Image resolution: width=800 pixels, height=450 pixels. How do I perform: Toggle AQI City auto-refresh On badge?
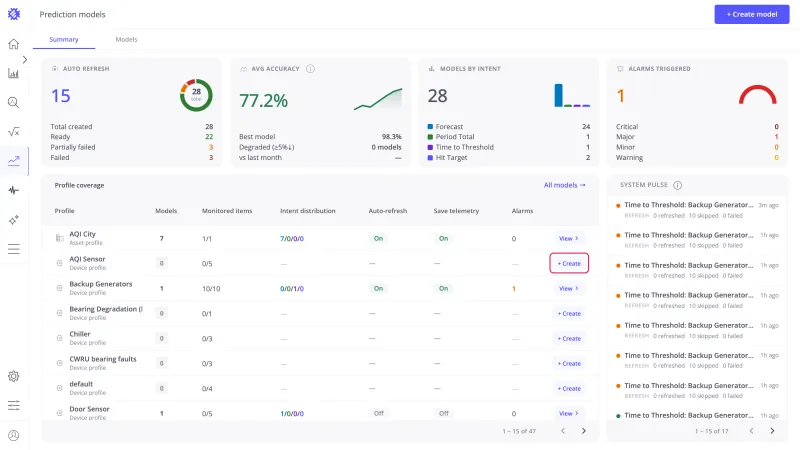click(378, 238)
